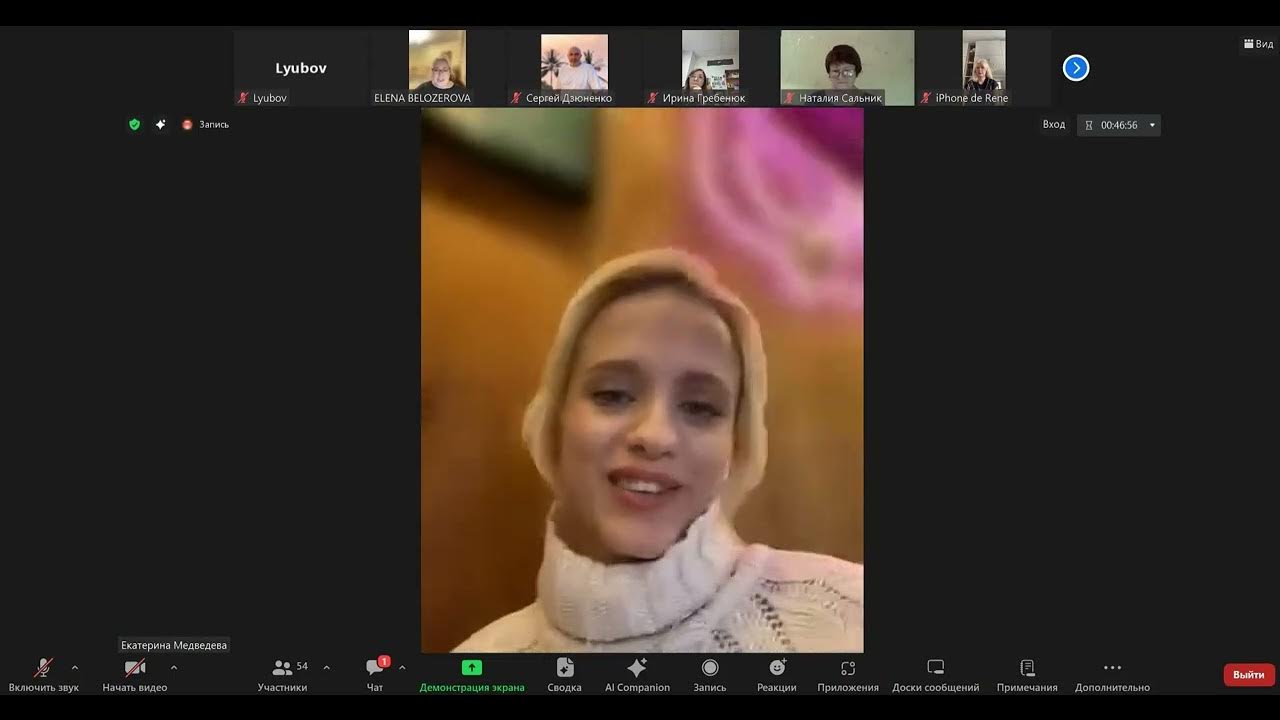Start Демонстрация экрана screen share
The image size is (1280, 720).
[472, 675]
